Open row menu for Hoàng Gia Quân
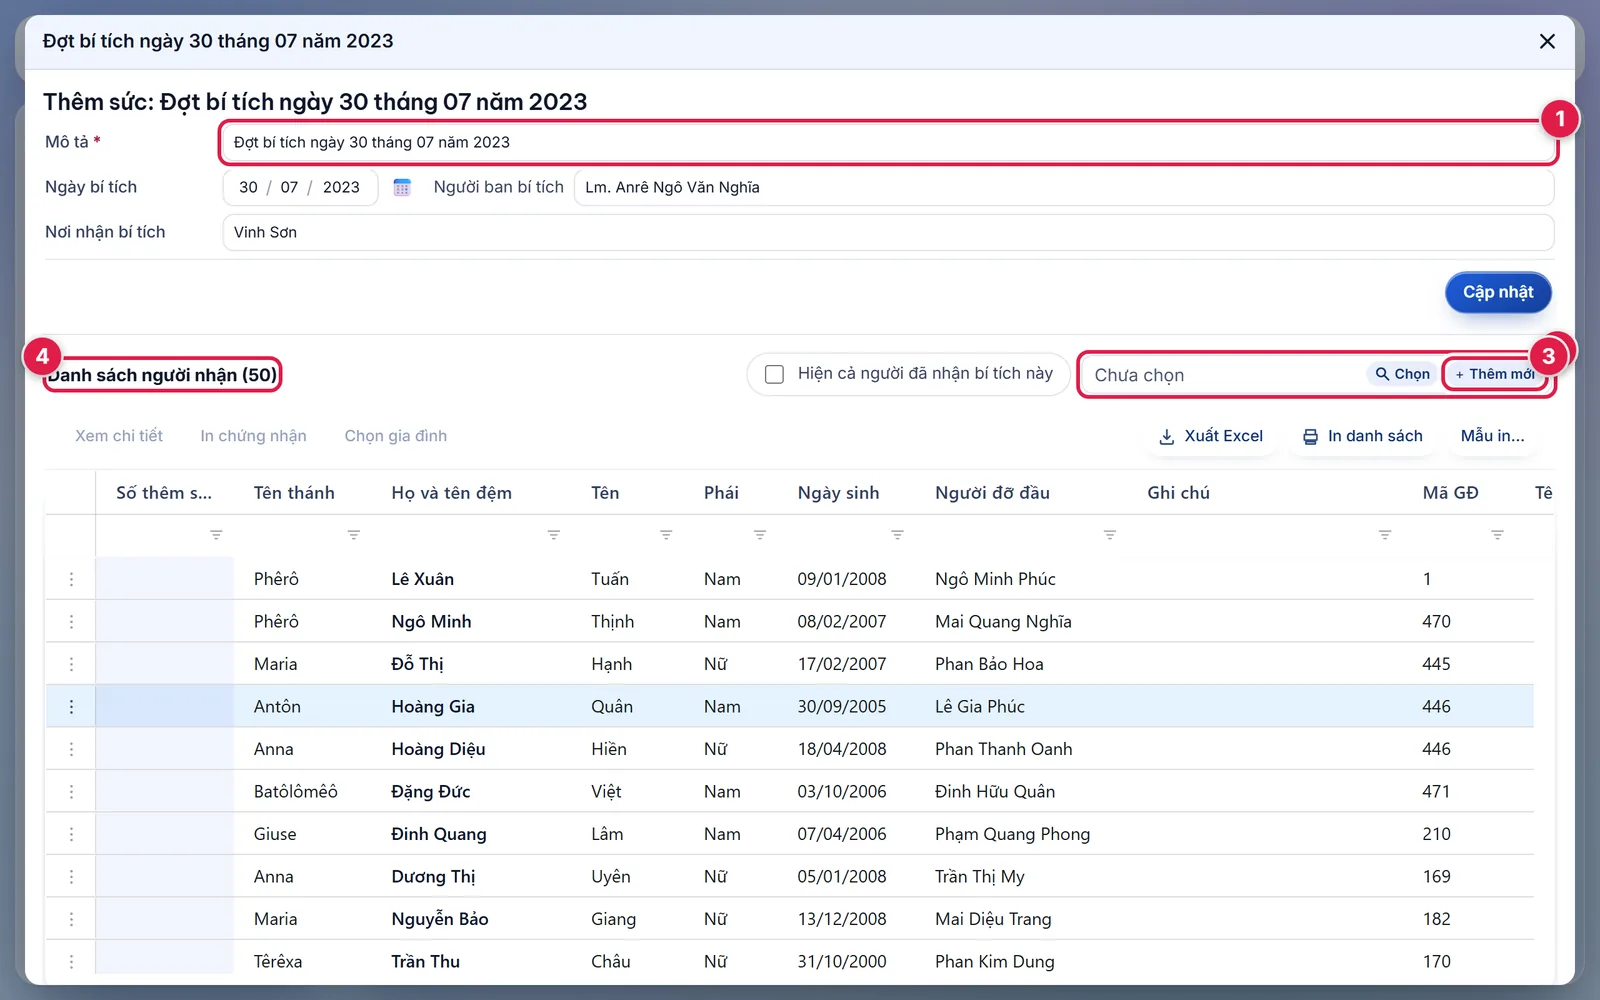Viewport: 1600px width, 1000px height. pos(71,707)
